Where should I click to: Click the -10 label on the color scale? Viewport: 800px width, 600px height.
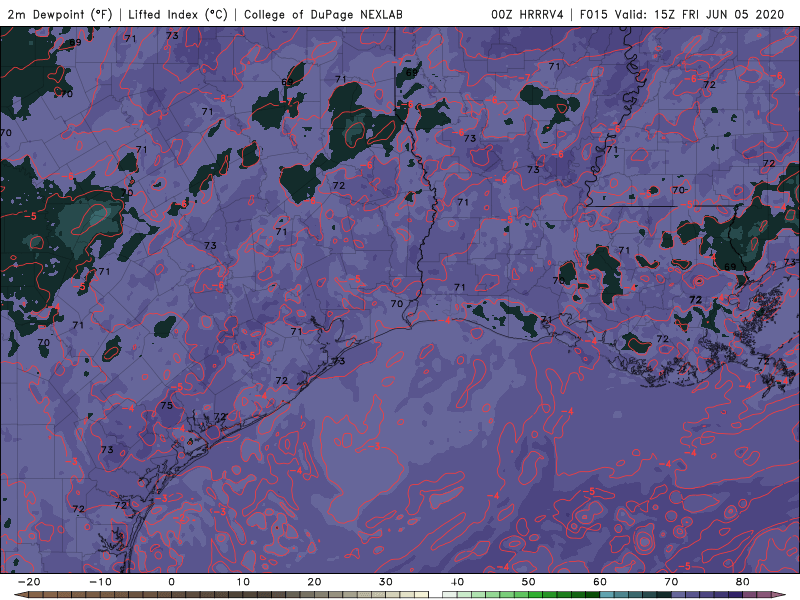[100, 582]
